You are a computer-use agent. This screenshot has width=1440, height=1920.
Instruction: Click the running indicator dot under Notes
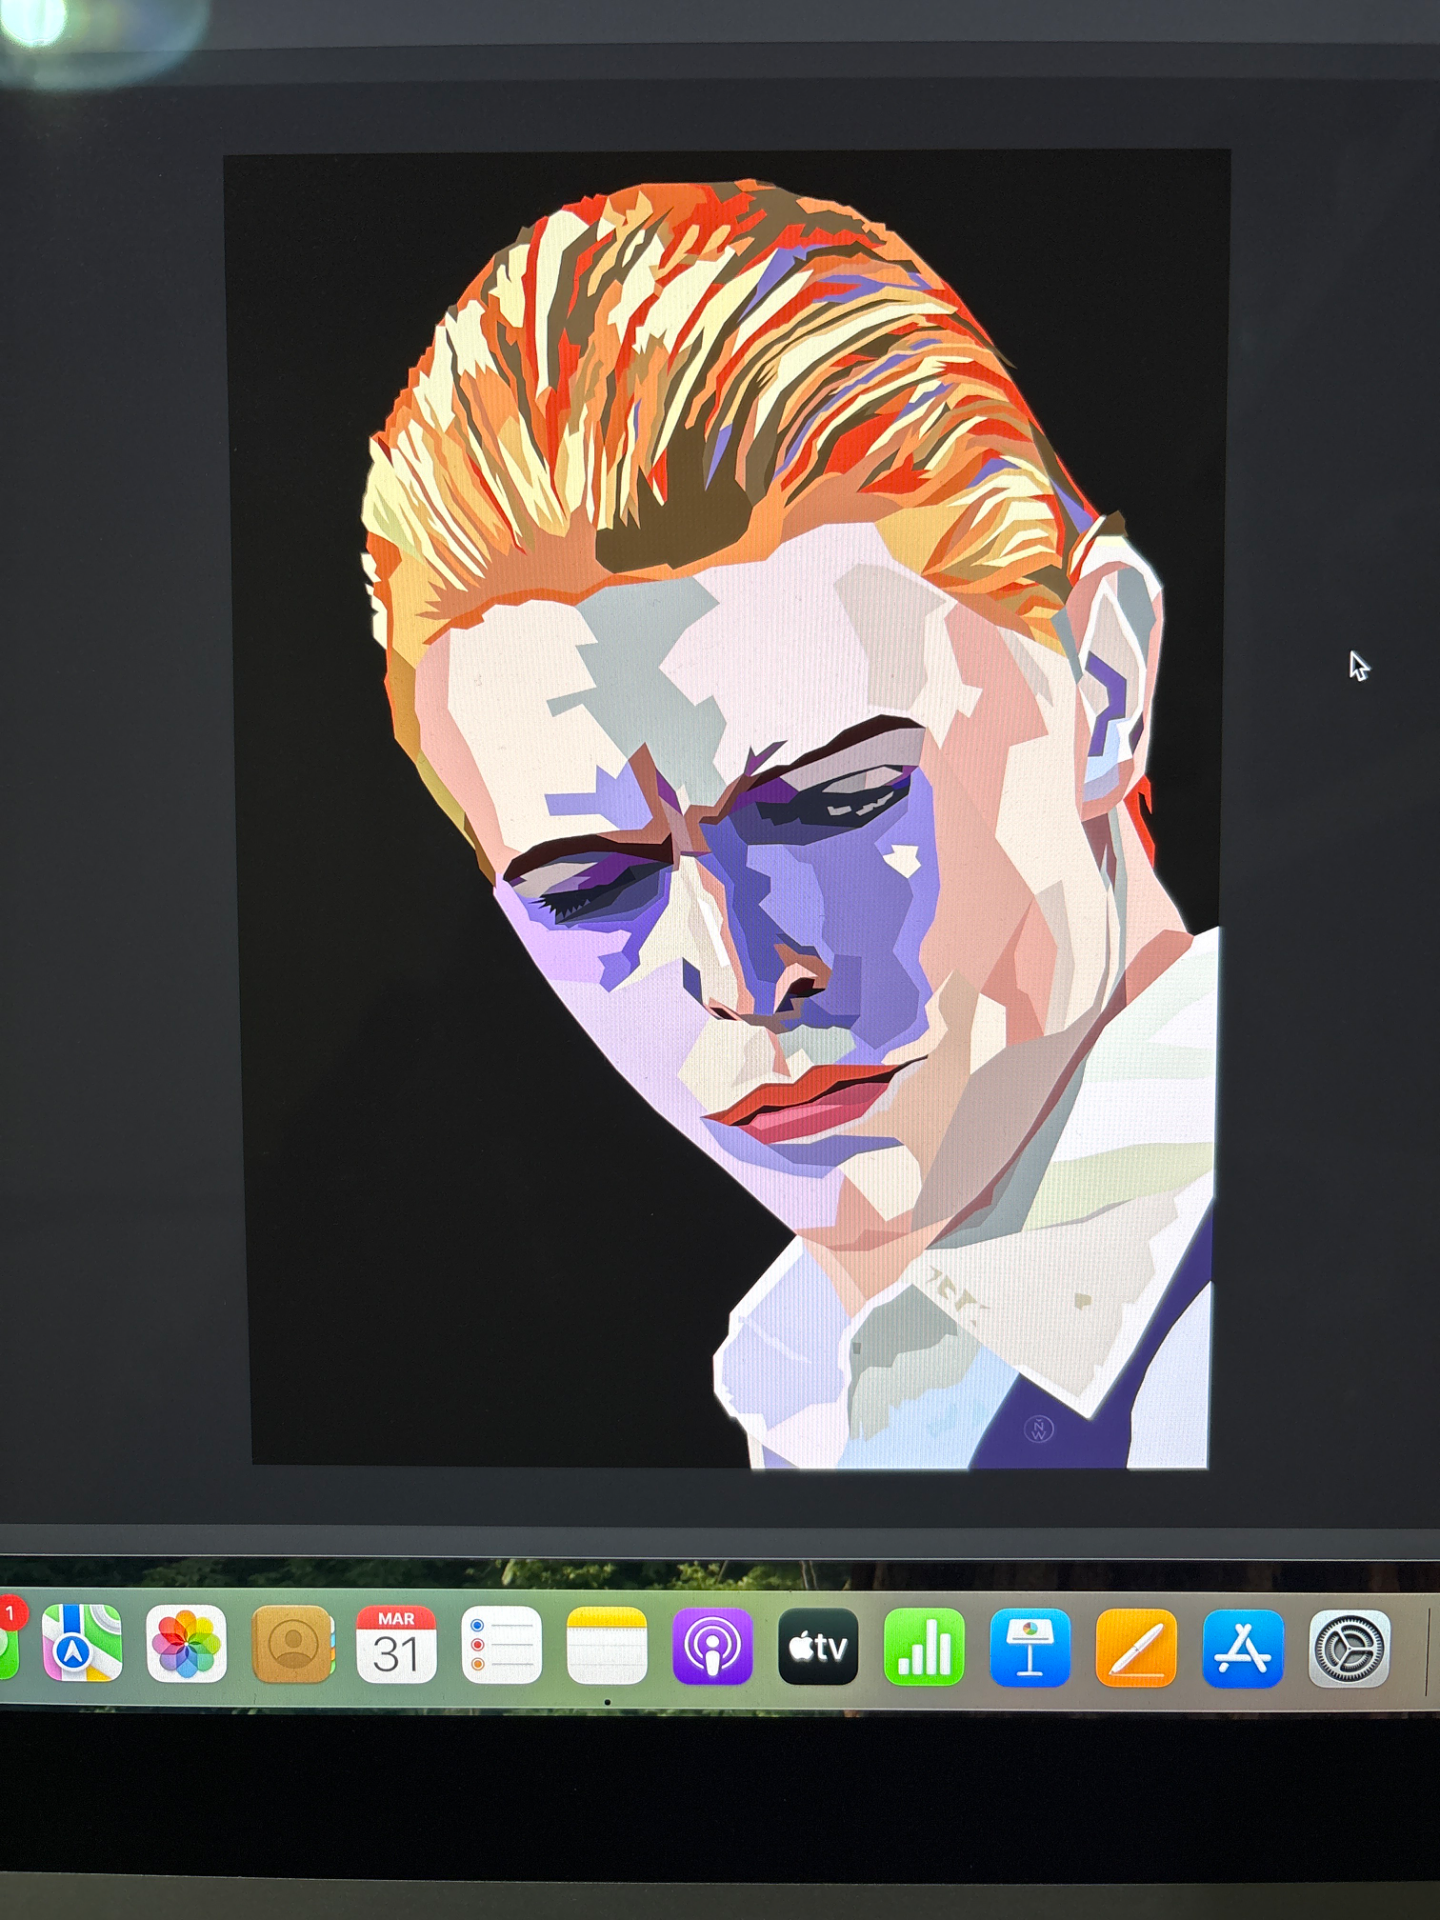pyautogui.click(x=607, y=1702)
